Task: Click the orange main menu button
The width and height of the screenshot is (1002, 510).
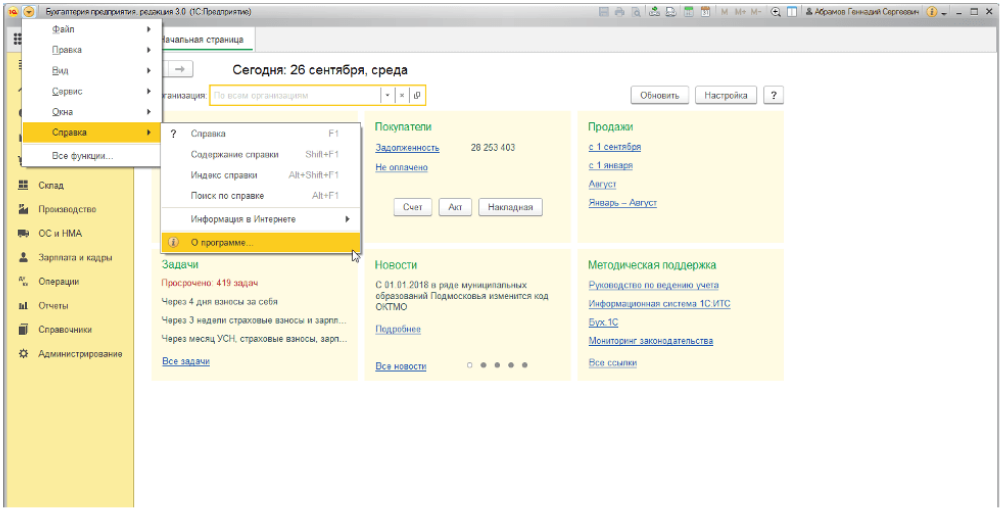Action: pos(29,11)
